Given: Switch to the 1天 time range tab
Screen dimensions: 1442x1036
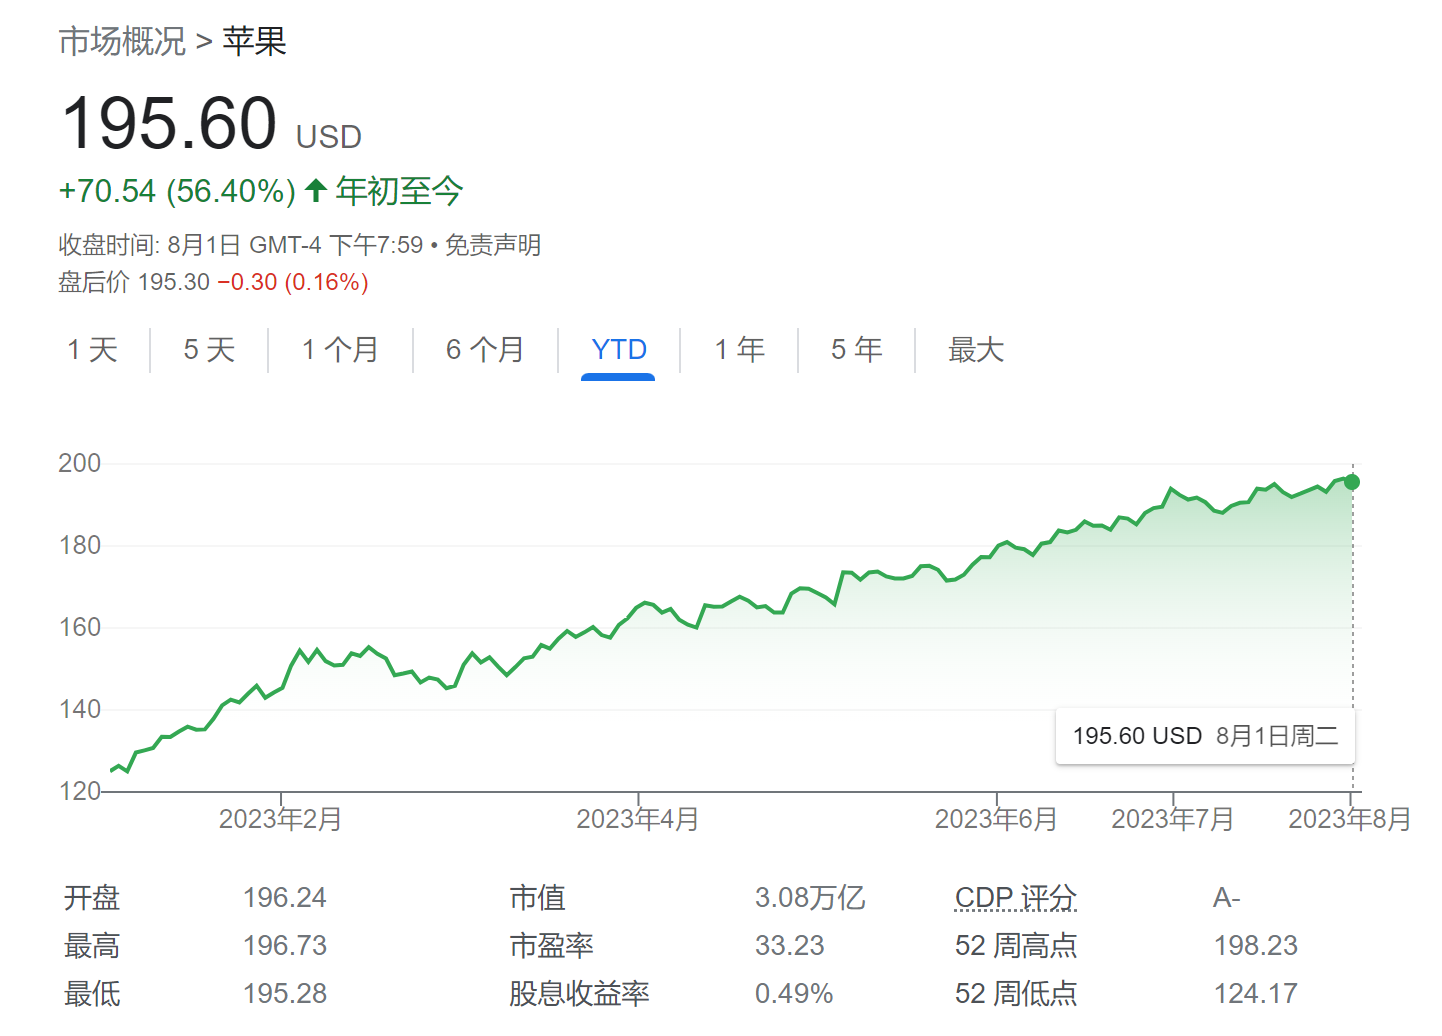Looking at the screenshot, I should click(92, 350).
